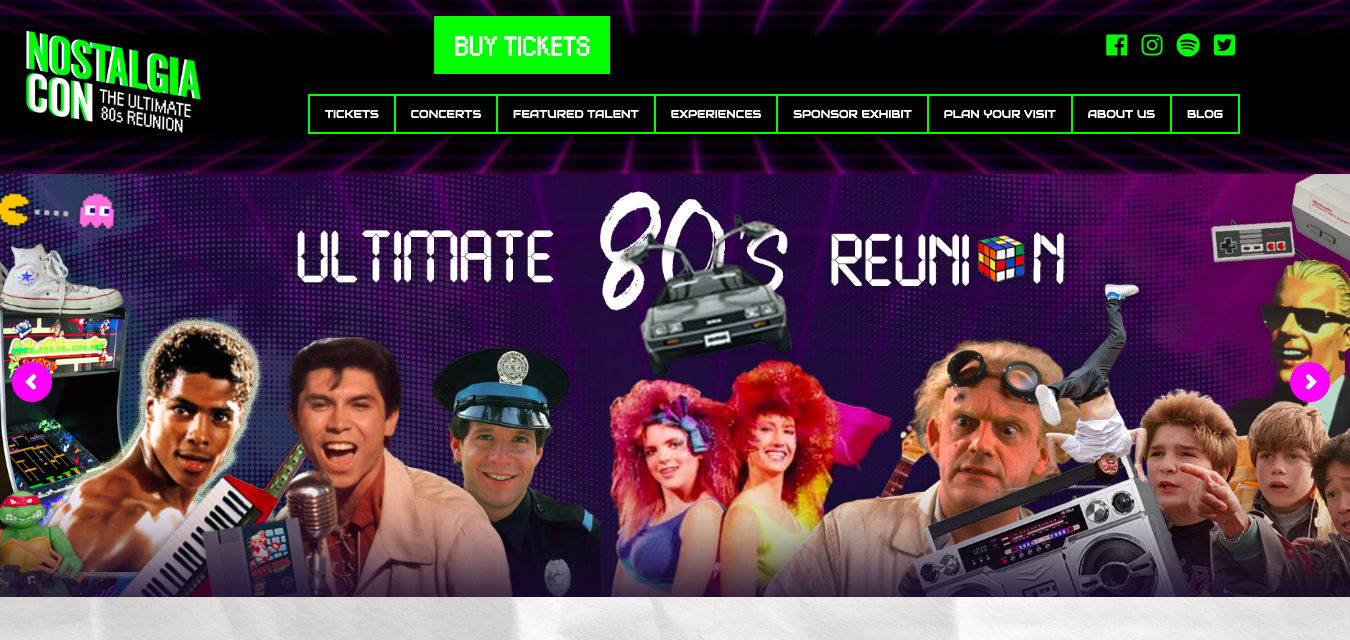
Task: Open the Concerts menu item
Action: pos(446,114)
